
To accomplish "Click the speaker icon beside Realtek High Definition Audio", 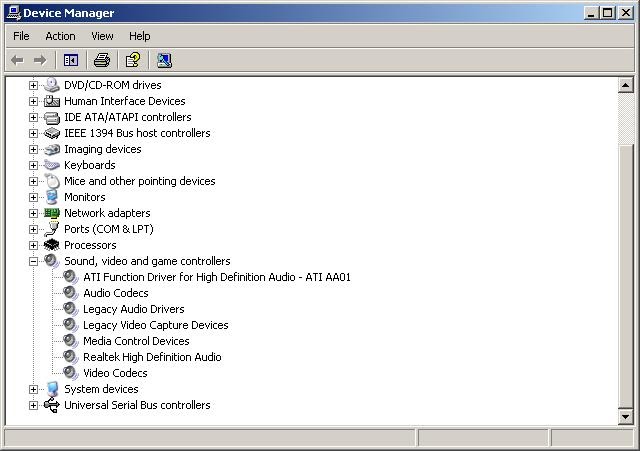I will (71, 357).
